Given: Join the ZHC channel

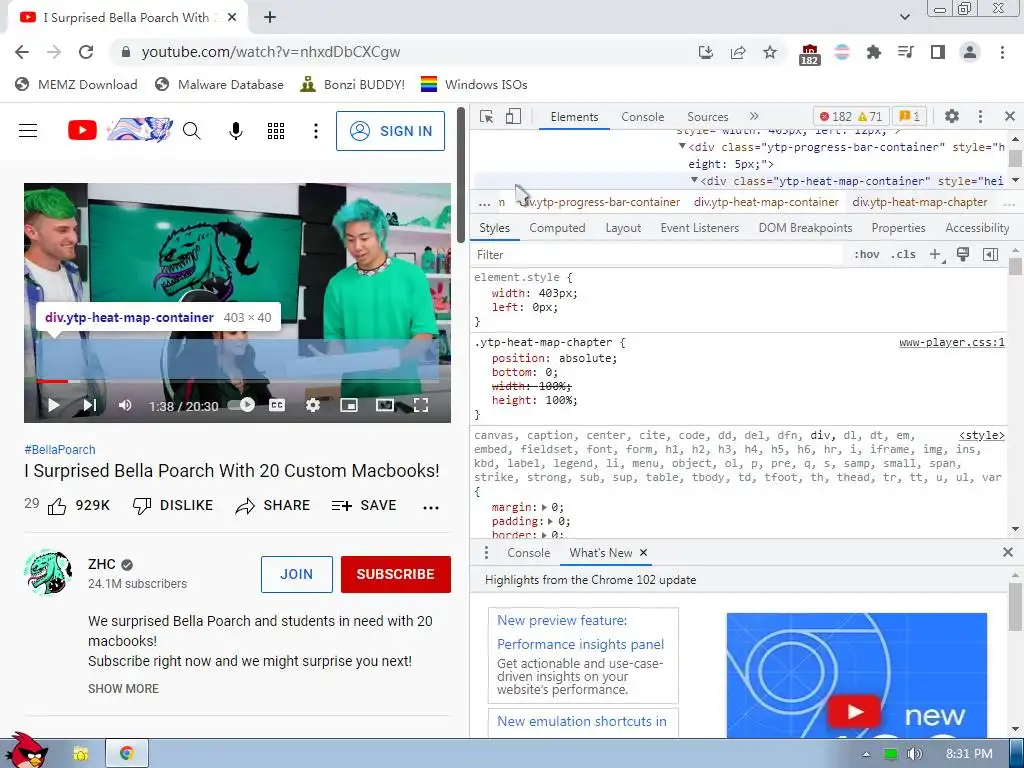Looking at the screenshot, I should click(x=296, y=574).
